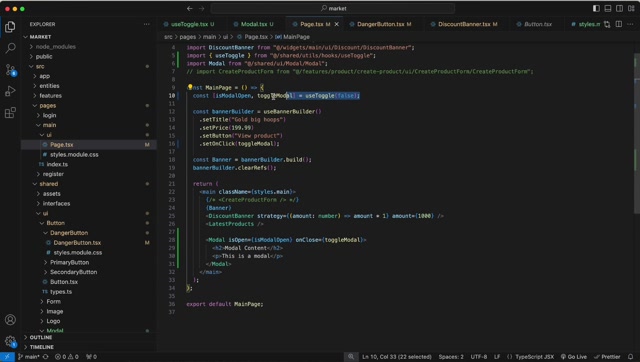This screenshot has width=640, height=362.
Task: Click main branch in status bar
Action: tap(29, 357)
